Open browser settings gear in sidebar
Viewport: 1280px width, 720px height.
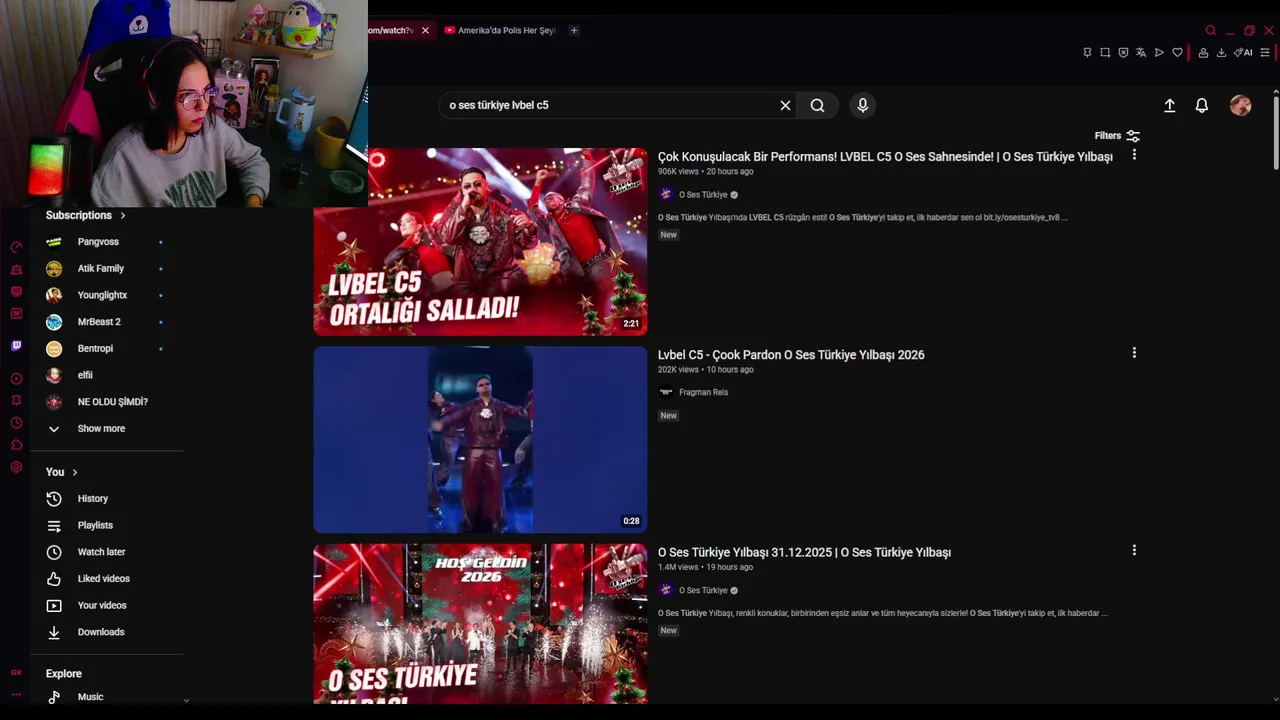(x=16, y=467)
